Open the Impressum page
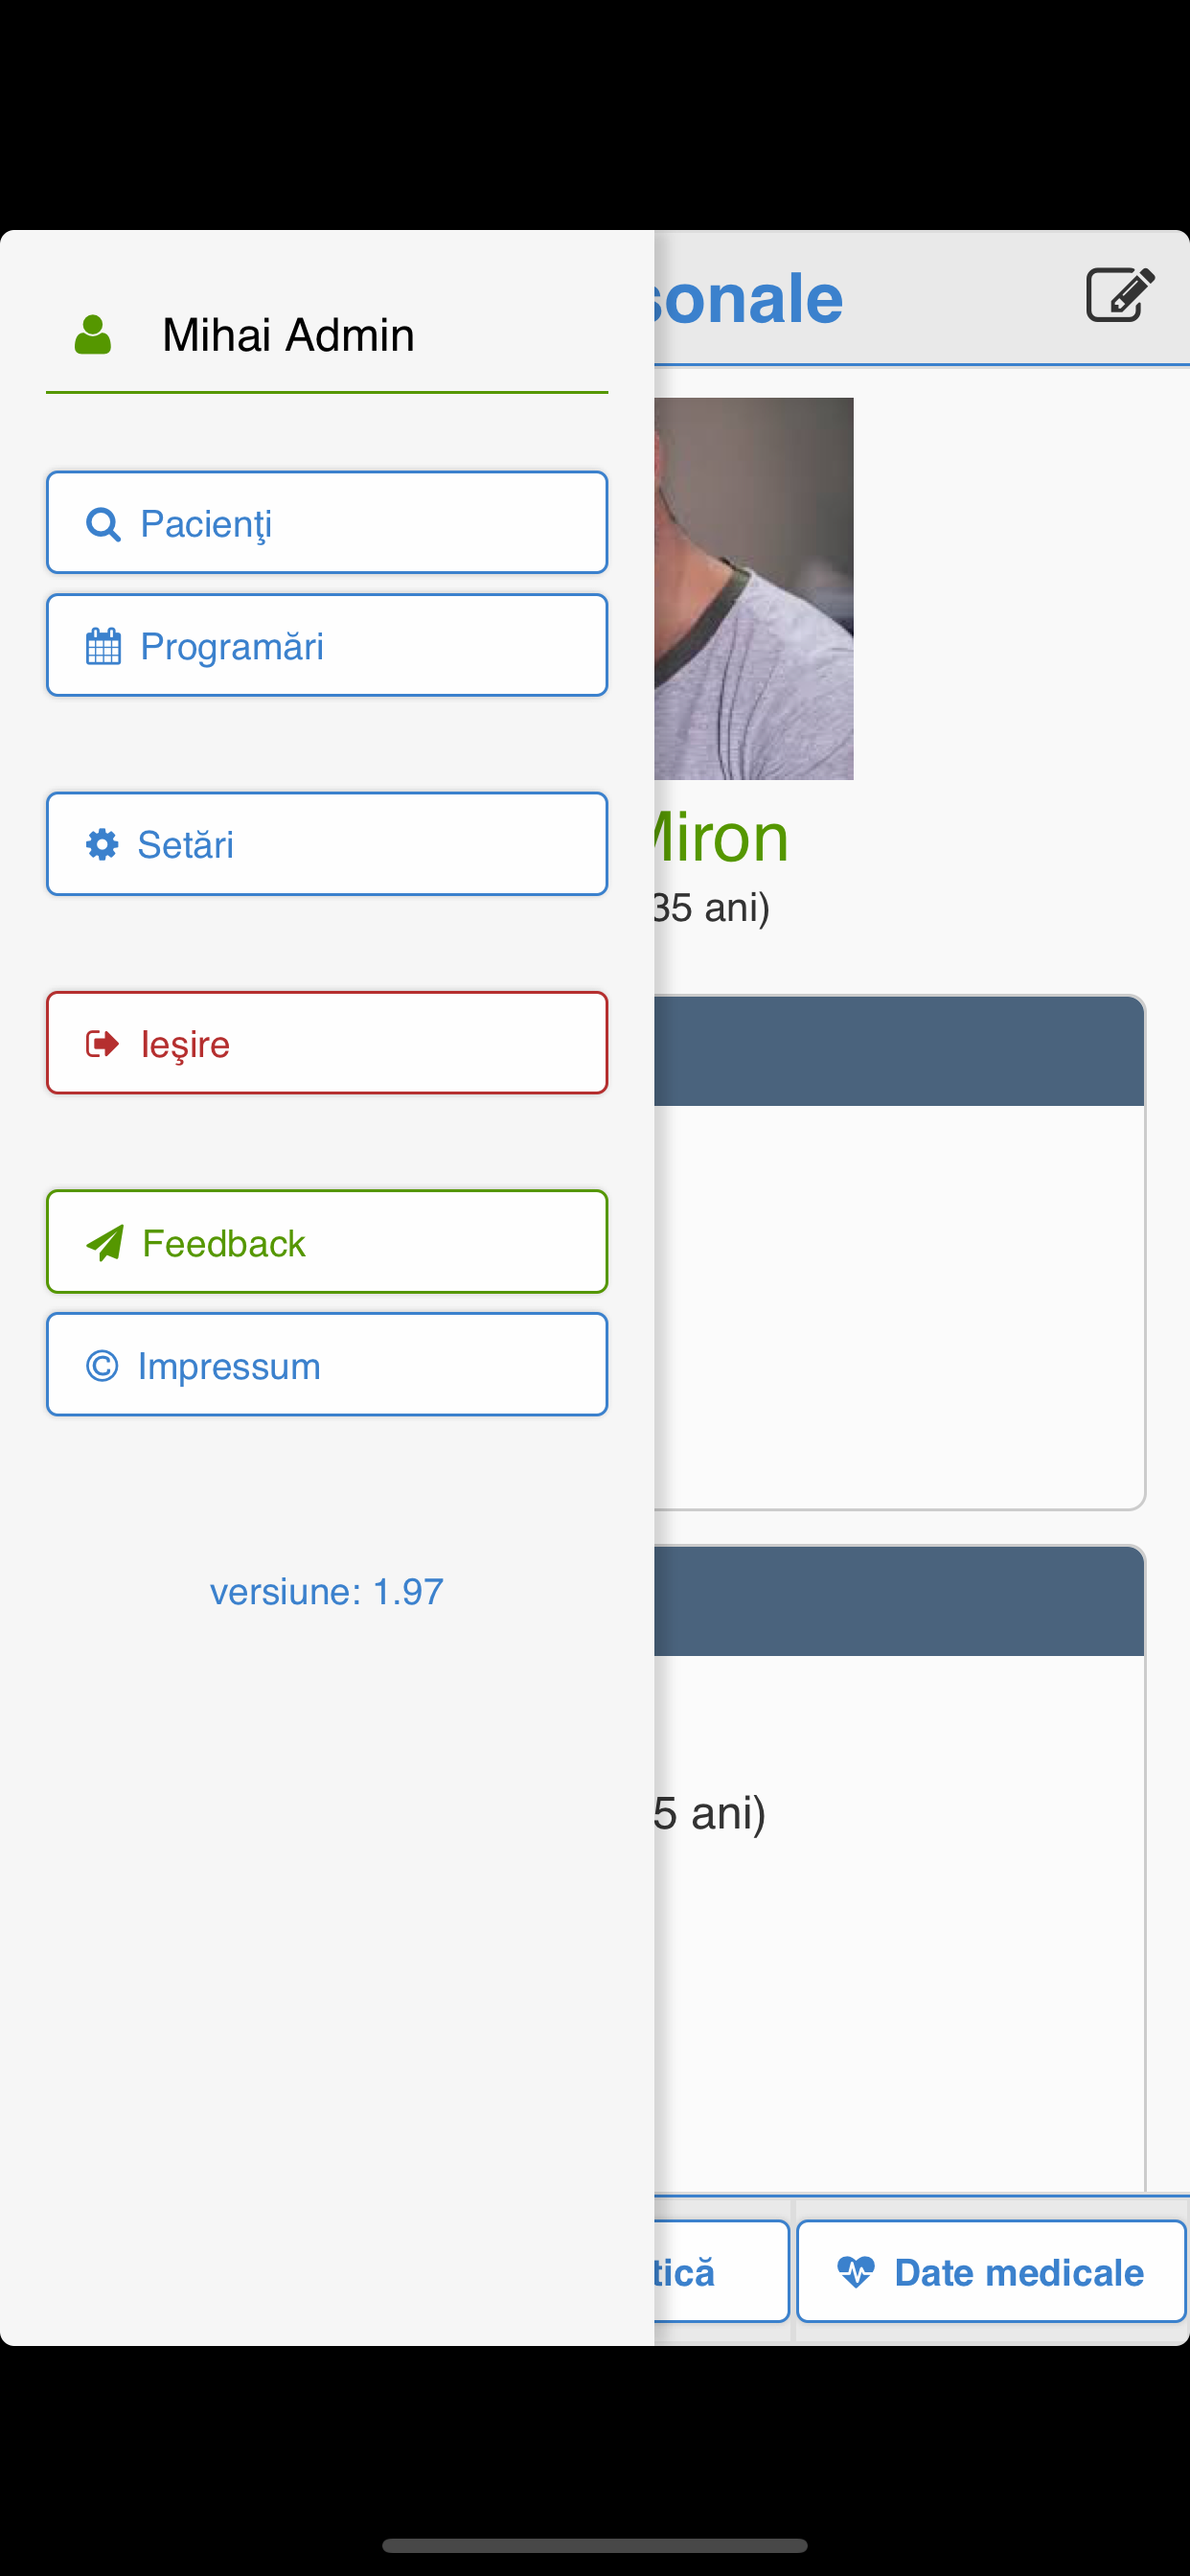This screenshot has width=1190, height=2576. pyautogui.click(x=327, y=1364)
